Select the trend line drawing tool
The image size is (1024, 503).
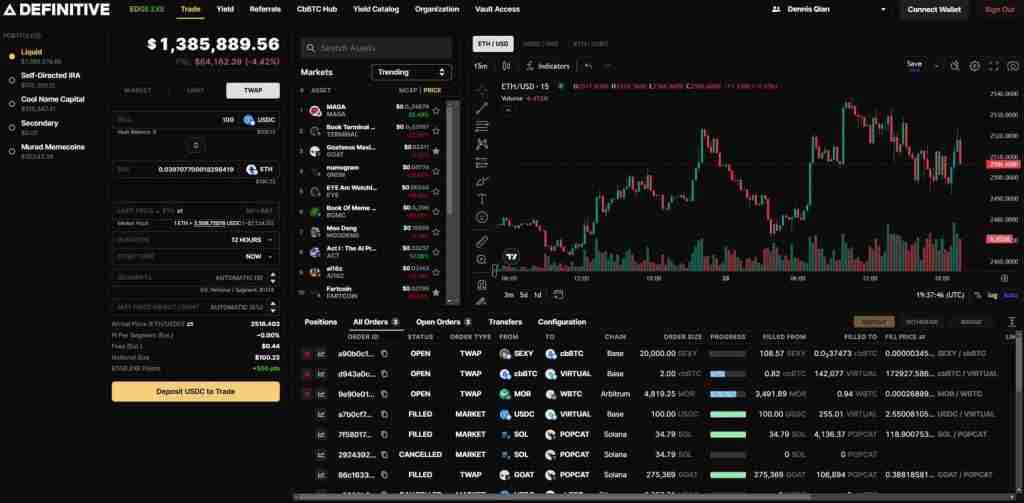[482, 108]
